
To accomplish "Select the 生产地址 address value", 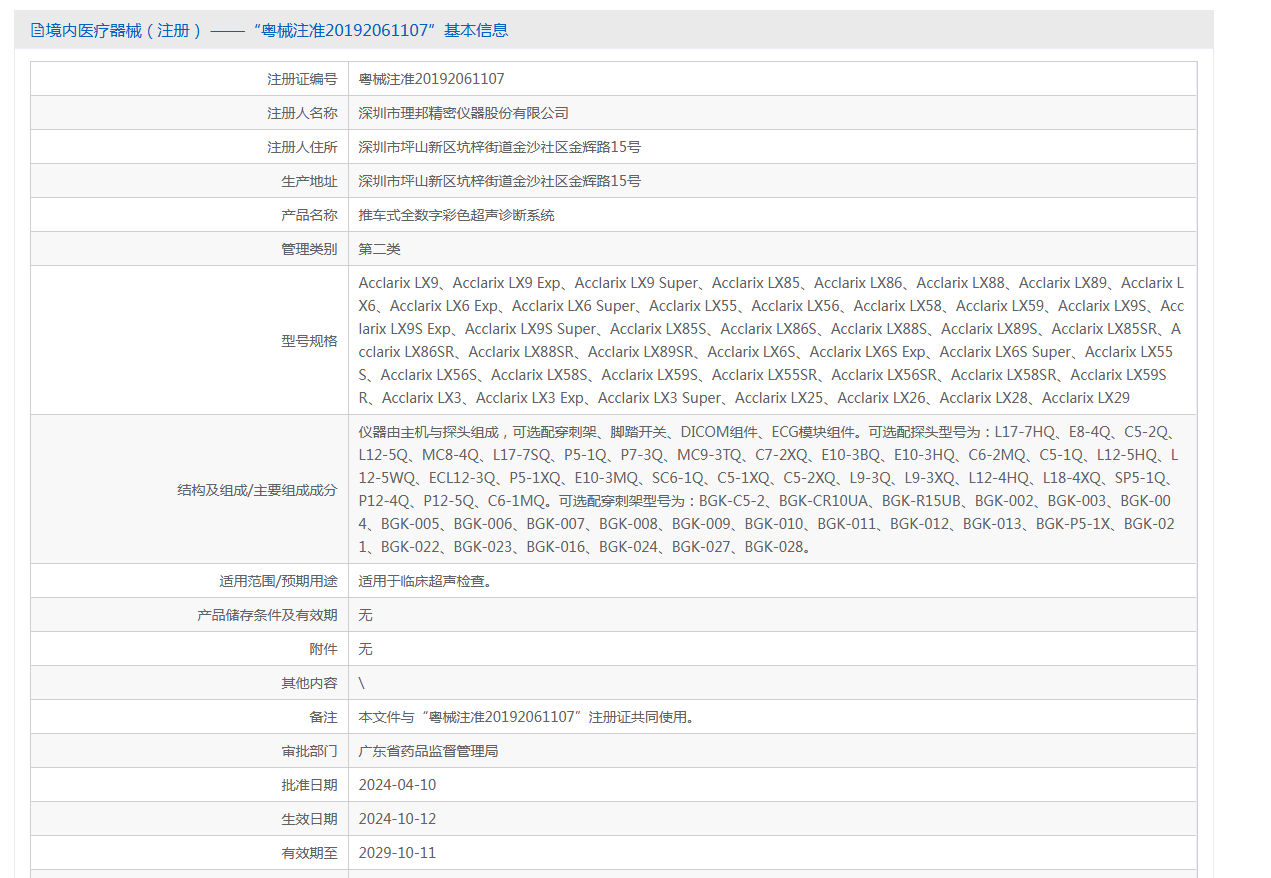I will tap(500, 181).
